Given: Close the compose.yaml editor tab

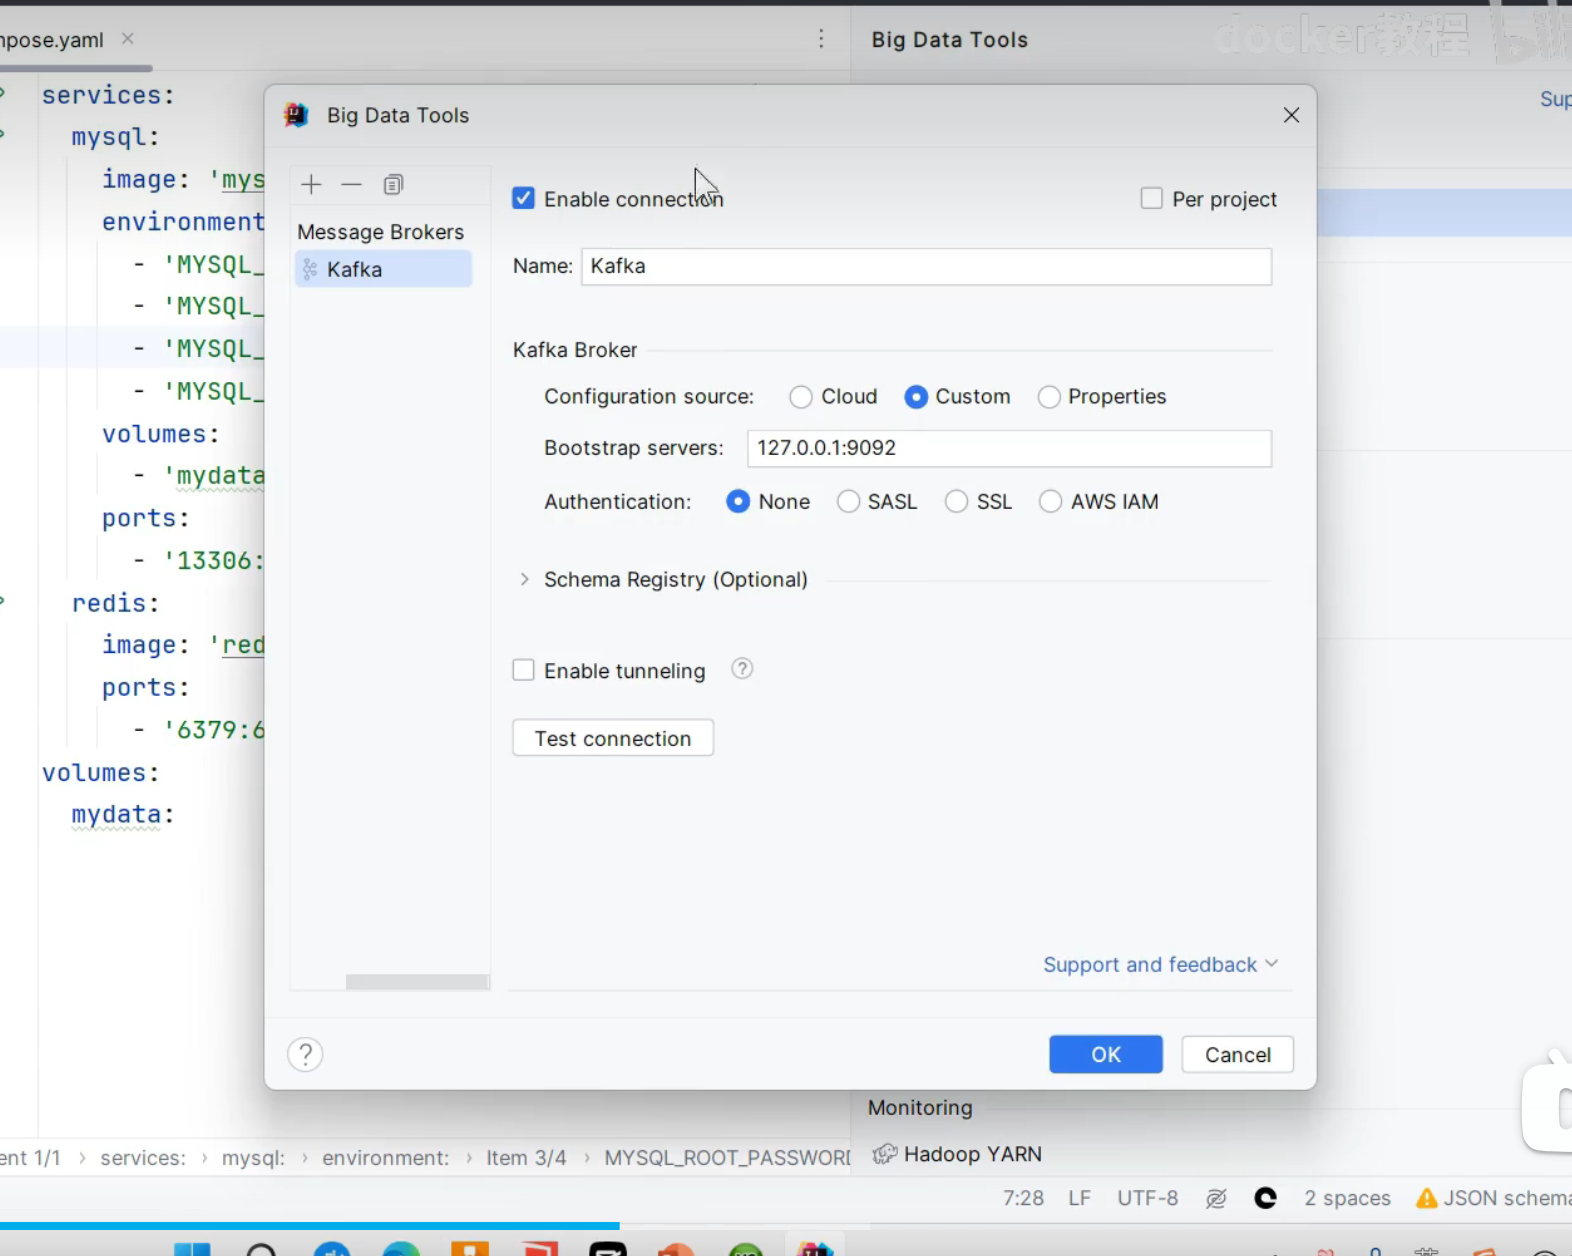Looking at the screenshot, I should [x=127, y=39].
